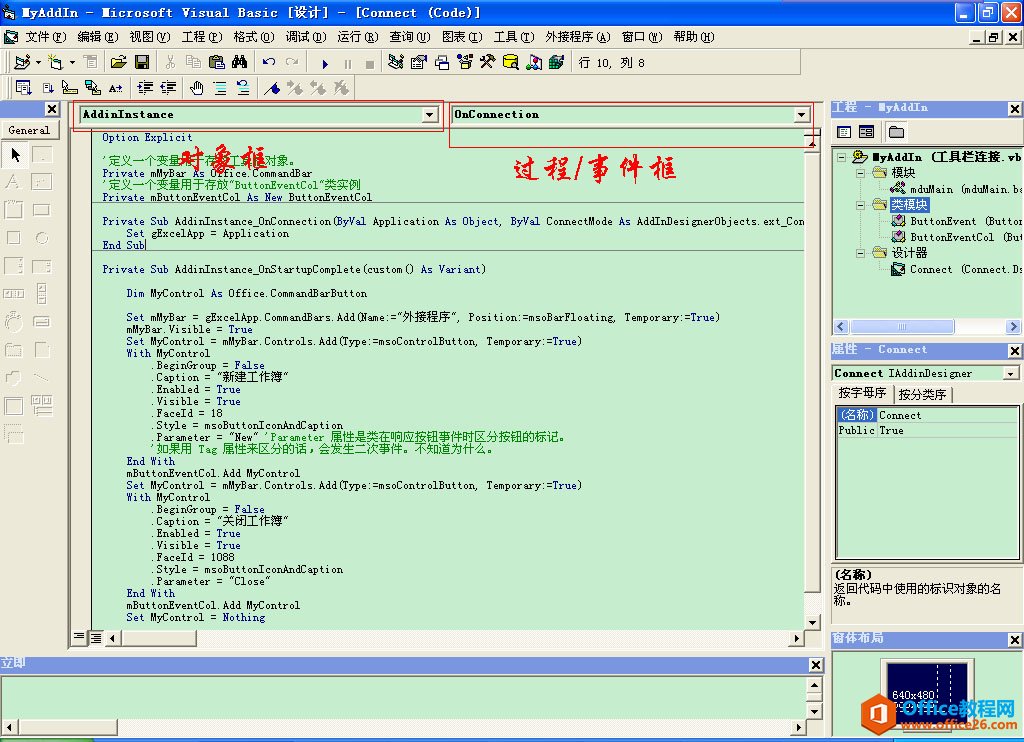Select ButtonEvent class in the project tree
The height and width of the screenshot is (742, 1024).
(955, 221)
